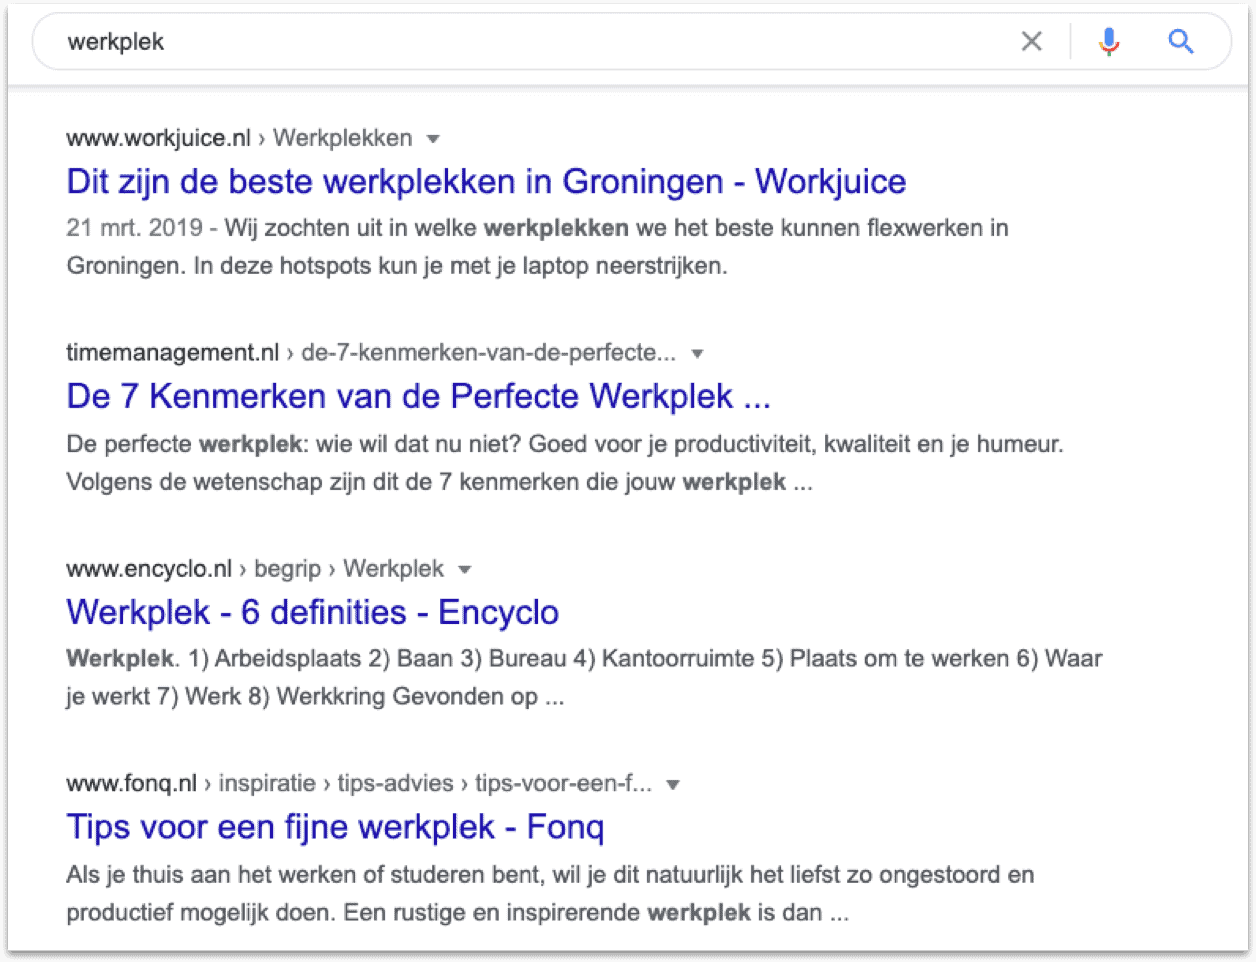This screenshot has width=1256, height=962.
Task: Submit the search with the magnifier icon
Action: pos(1181,41)
